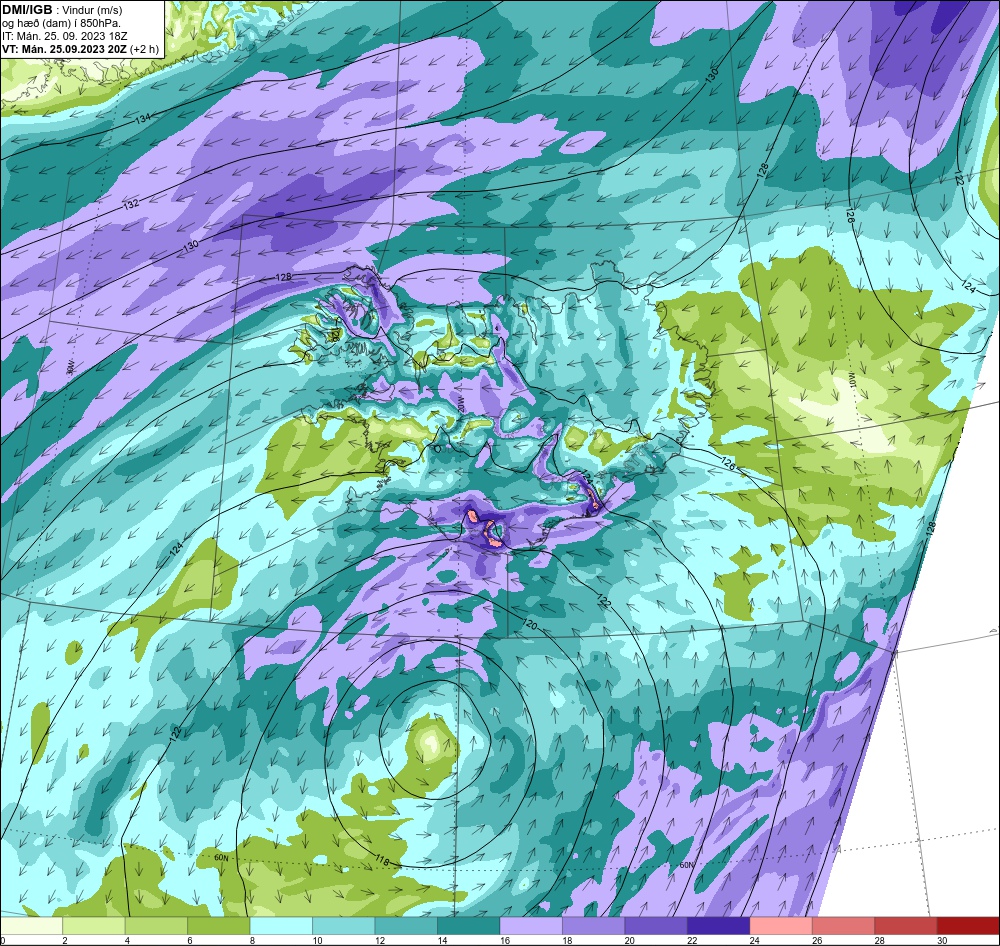This screenshot has width=1000, height=946.
Task: Click the 26–28 m/s salmon legend swatch
Action: coord(844,926)
